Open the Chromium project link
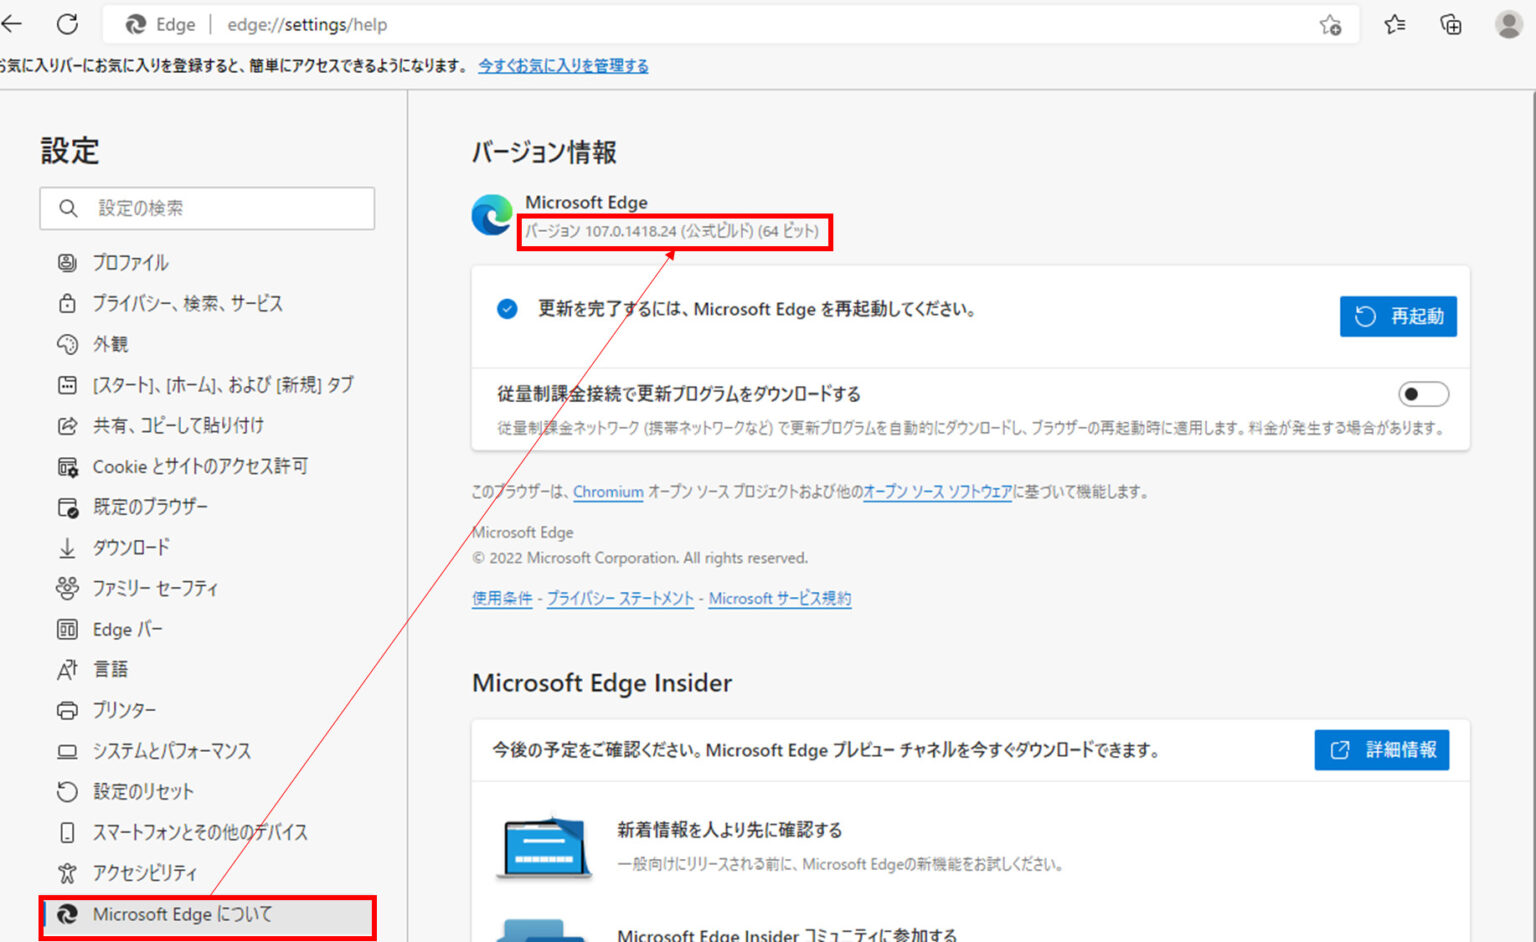 [x=608, y=491]
